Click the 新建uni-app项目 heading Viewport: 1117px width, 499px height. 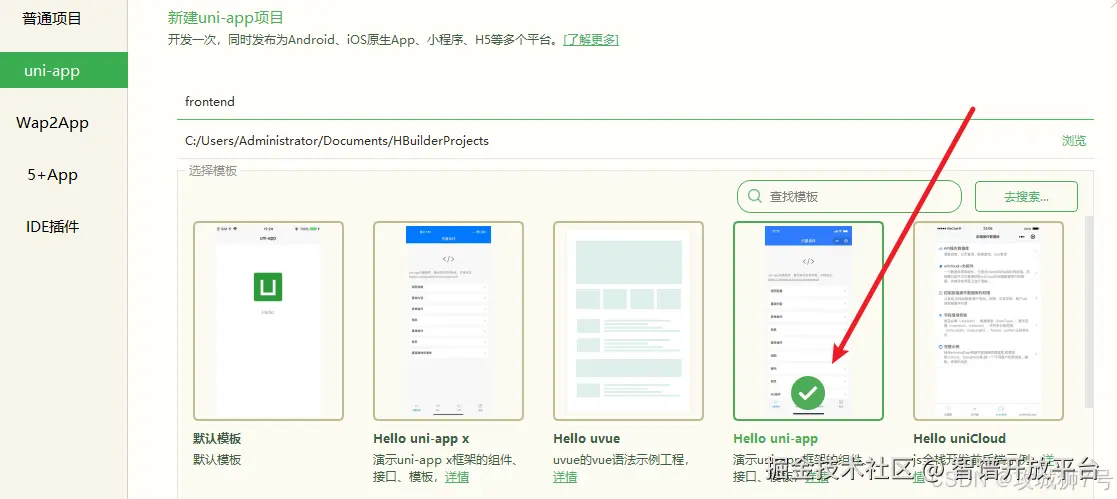[225, 18]
